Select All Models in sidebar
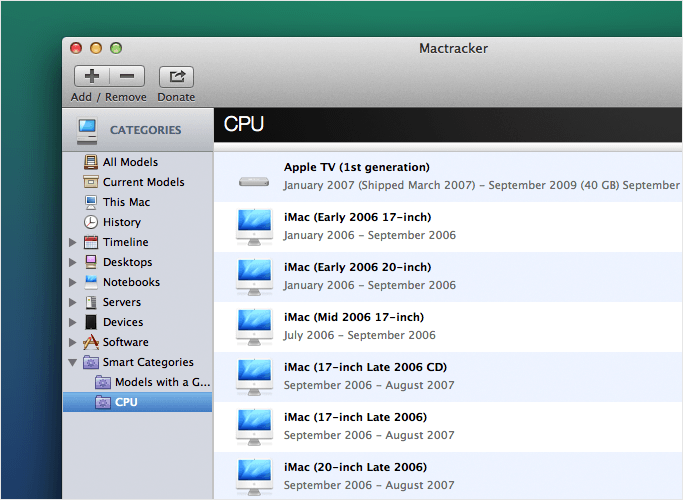 pyautogui.click(x=130, y=162)
